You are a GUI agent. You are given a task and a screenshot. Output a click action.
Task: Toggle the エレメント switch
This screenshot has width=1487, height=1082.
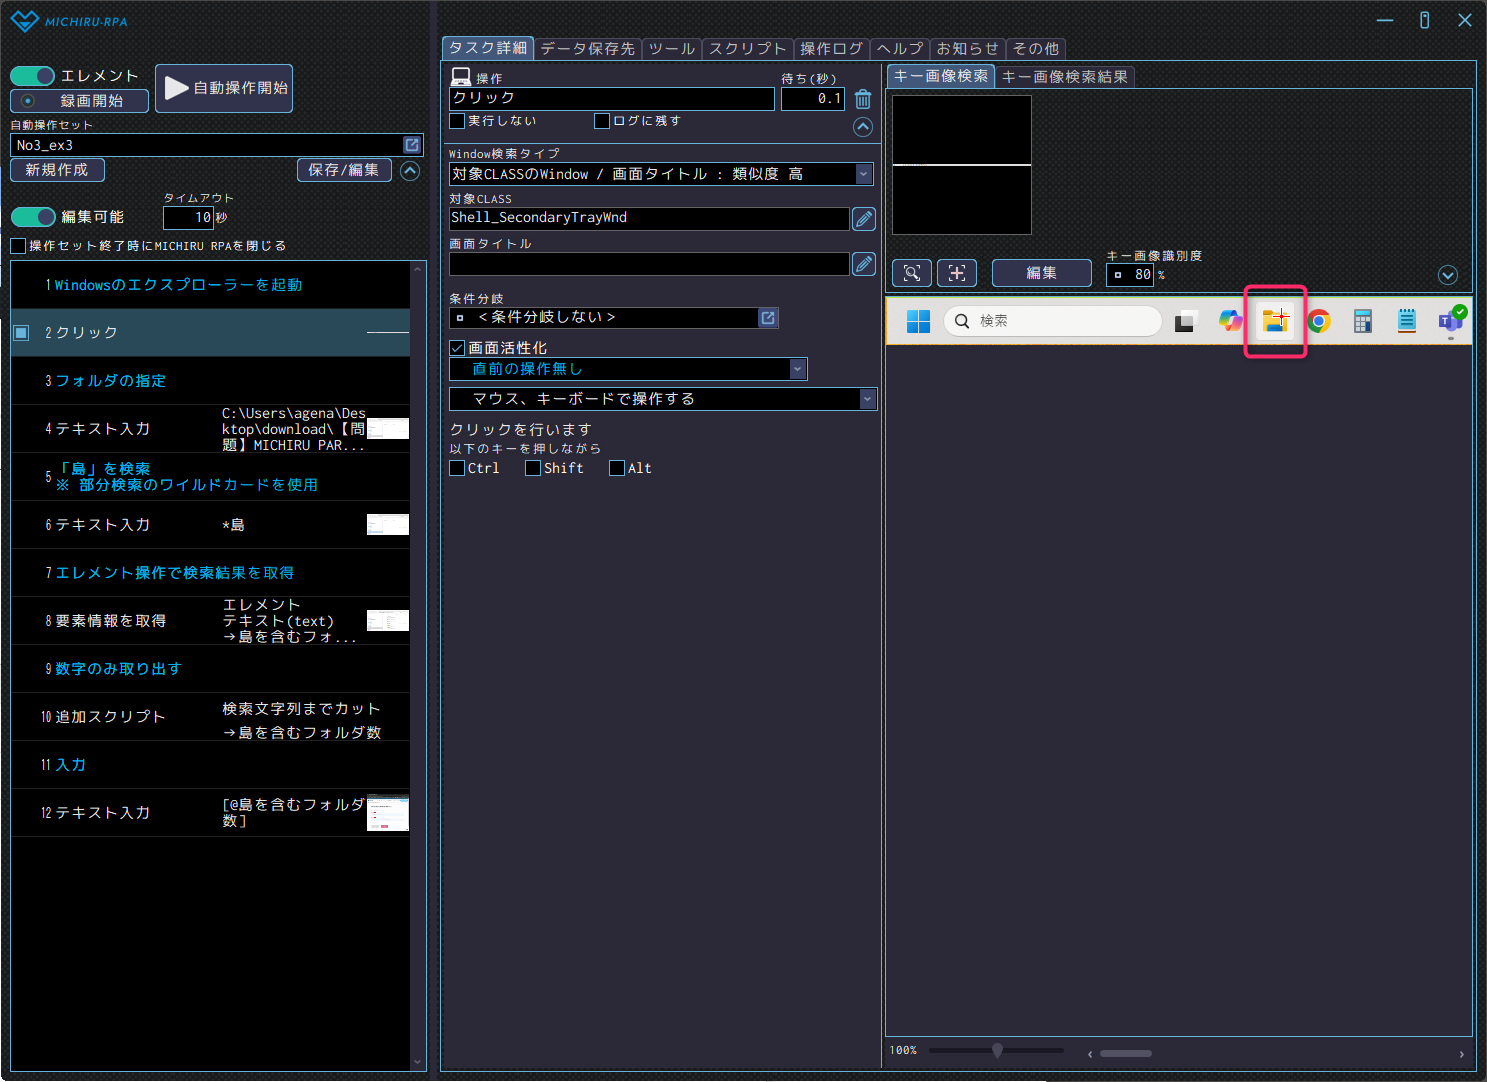33,76
